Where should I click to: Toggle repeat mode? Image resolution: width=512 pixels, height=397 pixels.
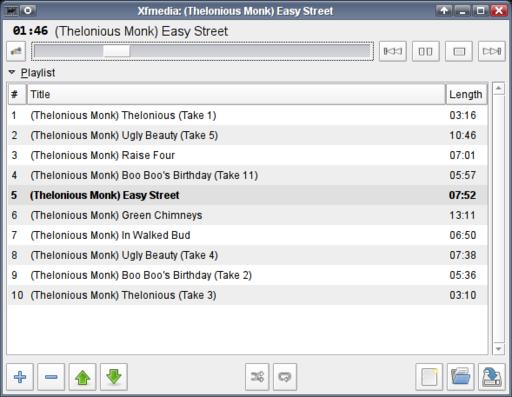pyautogui.click(x=285, y=377)
